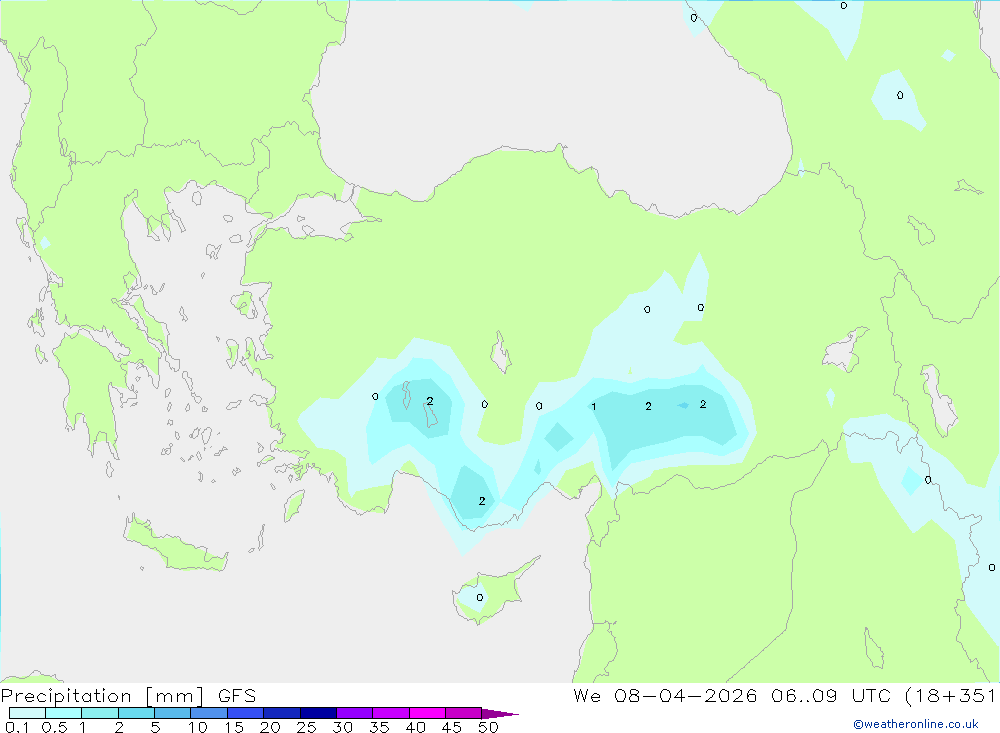Click the "06..09" time range text

click(x=804, y=695)
